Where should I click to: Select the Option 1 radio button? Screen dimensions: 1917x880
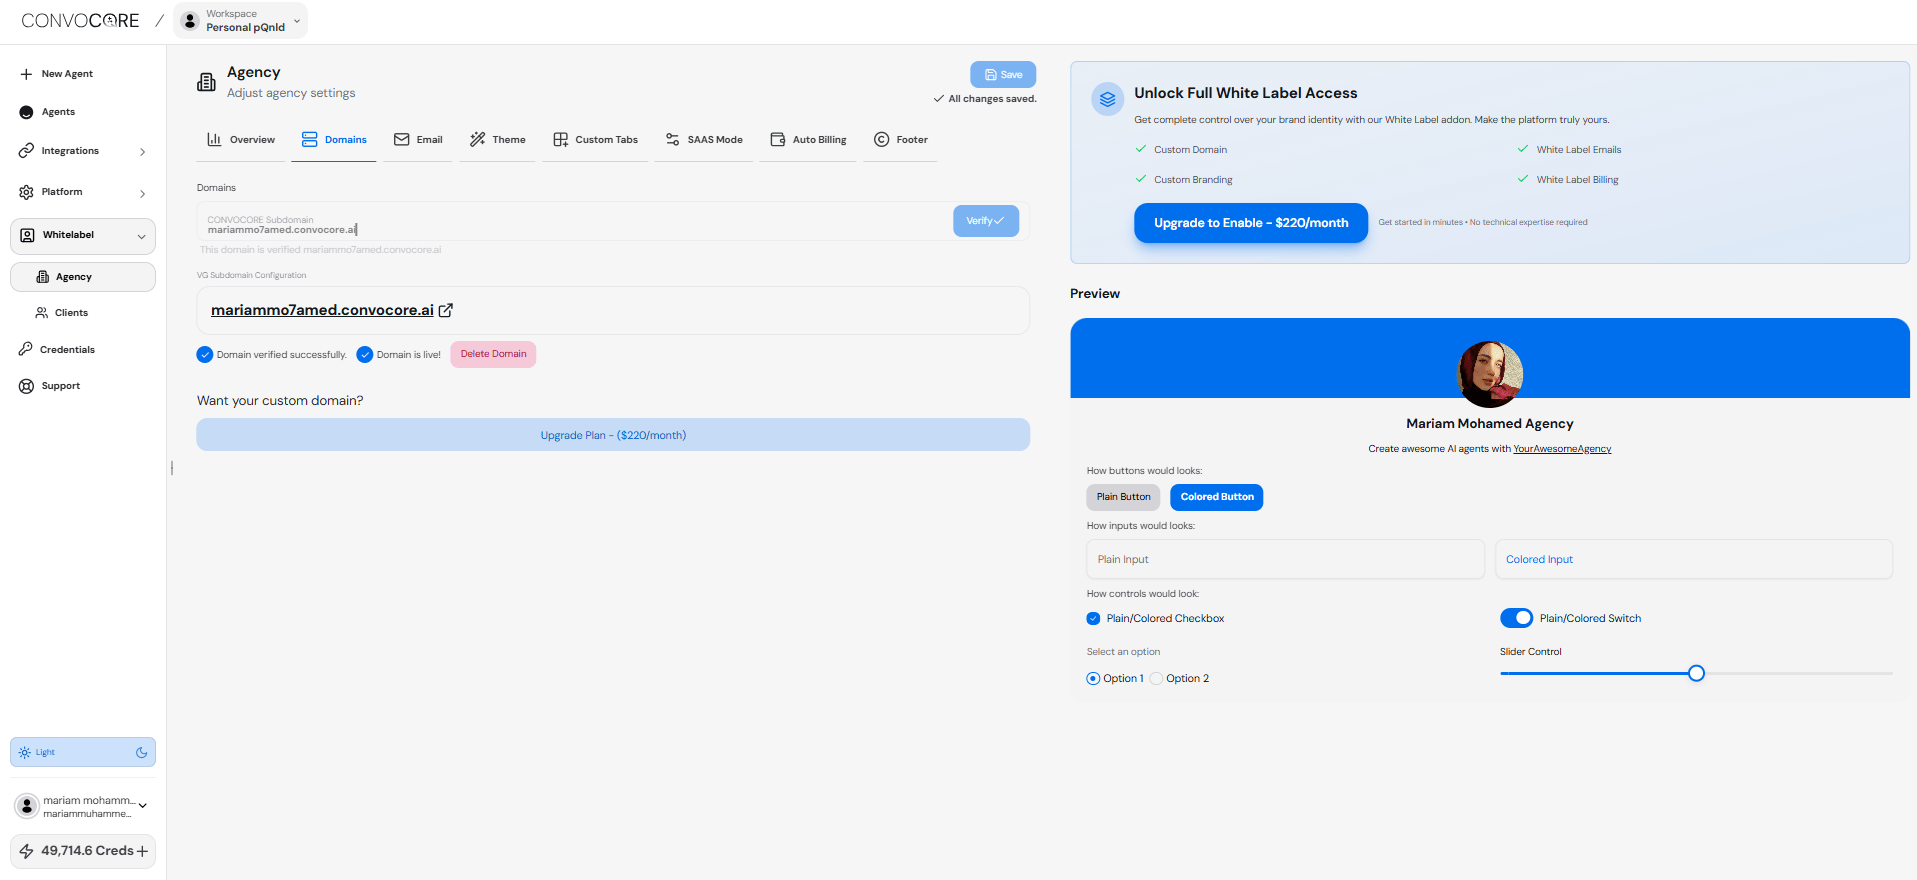click(x=1093, y=678)
